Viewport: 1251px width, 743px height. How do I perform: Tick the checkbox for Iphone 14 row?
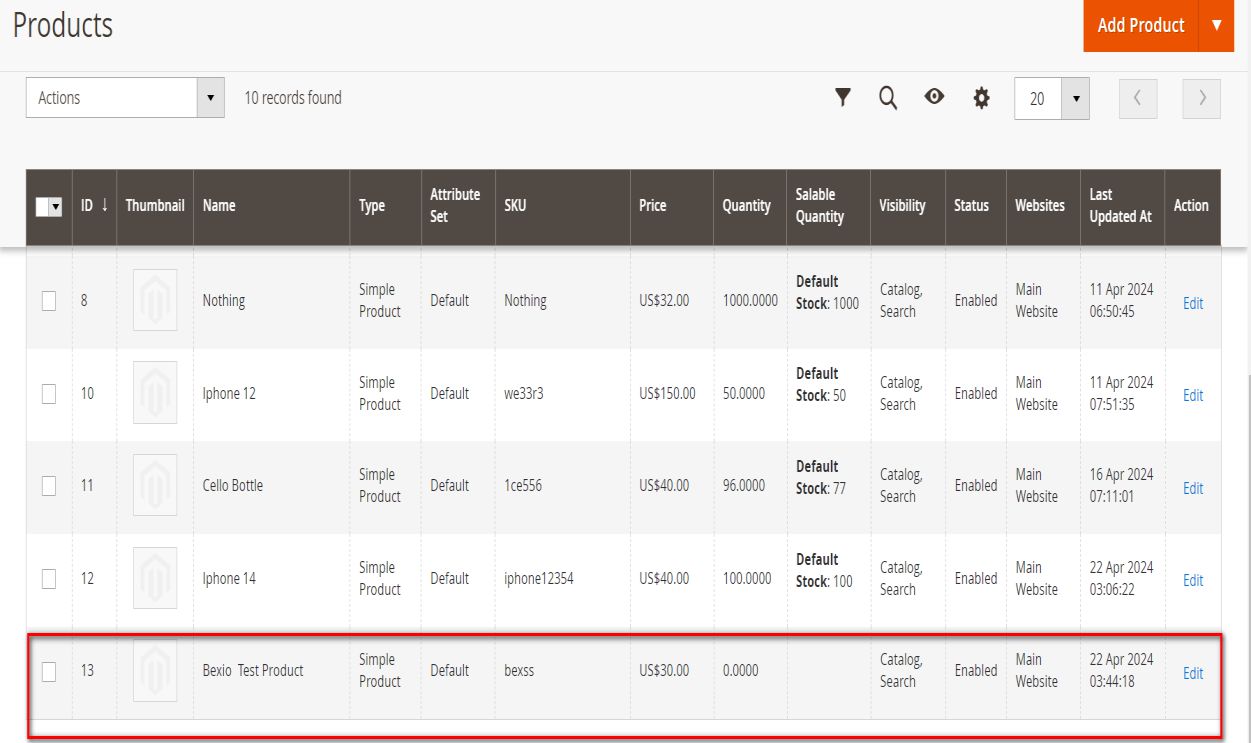49,578
